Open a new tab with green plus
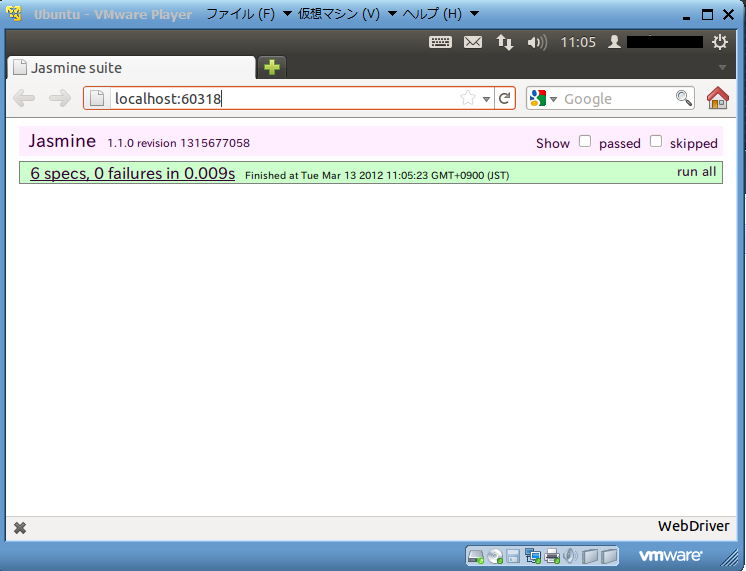Screen dimensions: 746x571 [272, 67]
